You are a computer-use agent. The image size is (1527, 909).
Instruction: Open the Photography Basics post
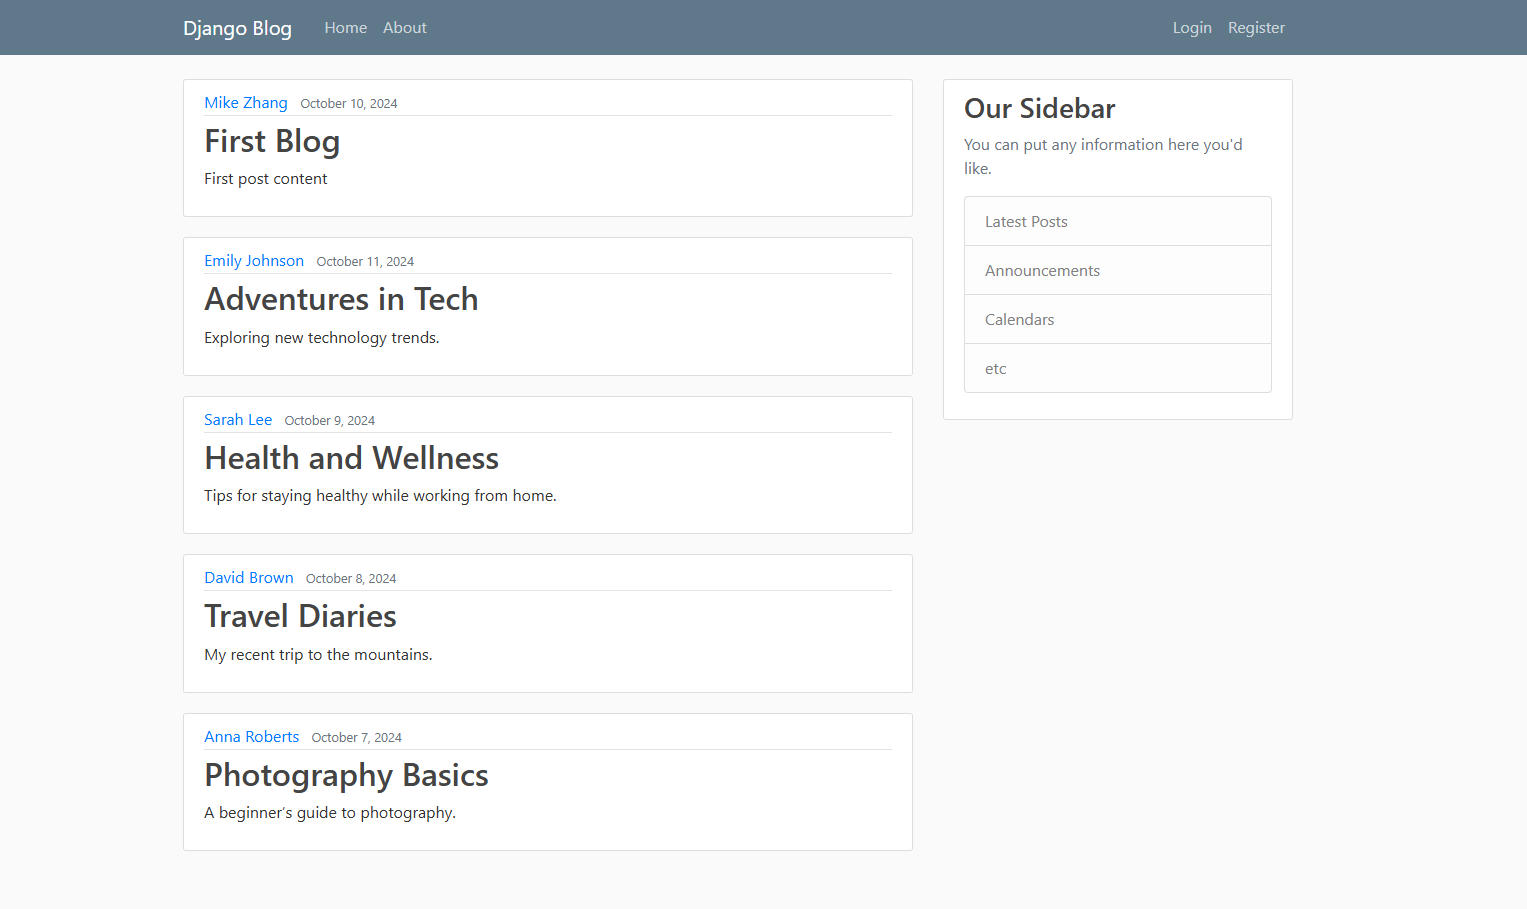coord(346,775)
